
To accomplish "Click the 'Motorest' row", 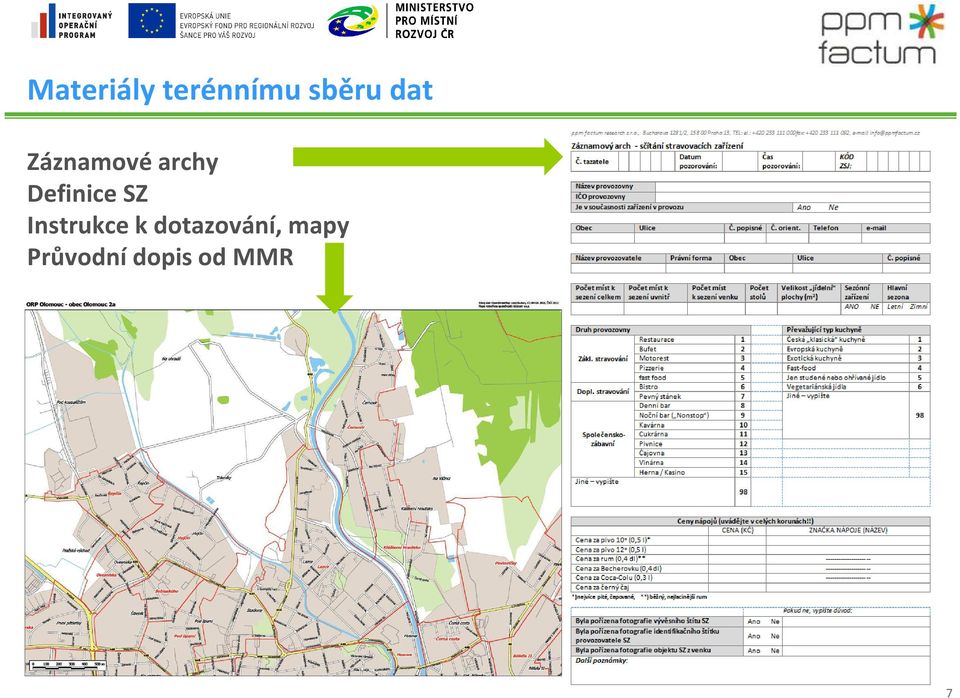I will [x=692, y=358].
